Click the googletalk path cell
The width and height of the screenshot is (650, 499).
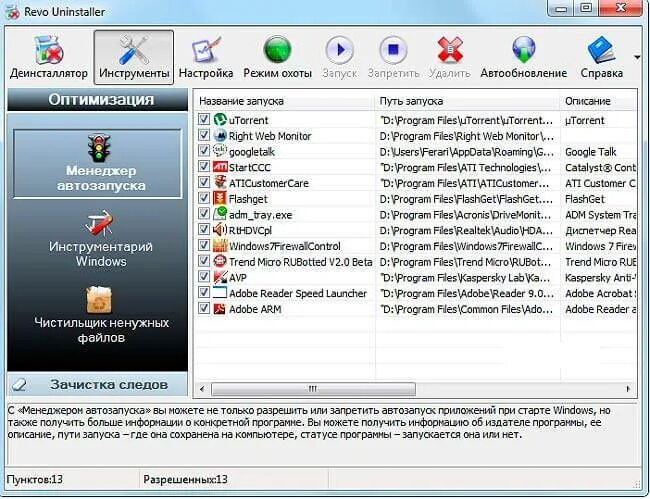[466, 152]
